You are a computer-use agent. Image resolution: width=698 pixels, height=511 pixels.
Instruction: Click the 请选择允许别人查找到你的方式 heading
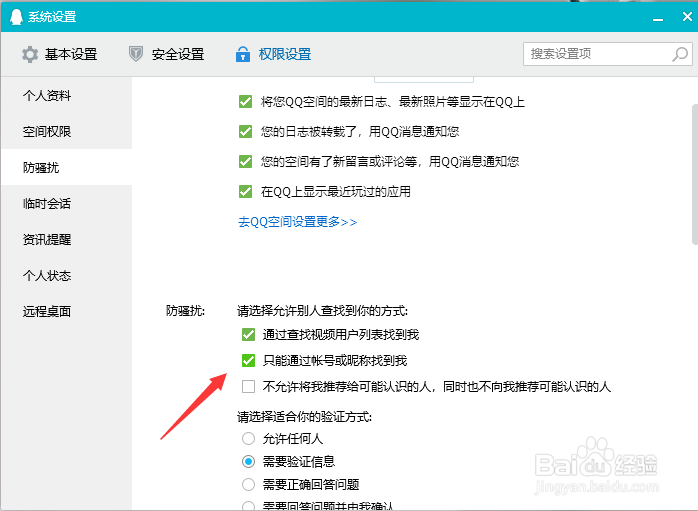point(323,310)
